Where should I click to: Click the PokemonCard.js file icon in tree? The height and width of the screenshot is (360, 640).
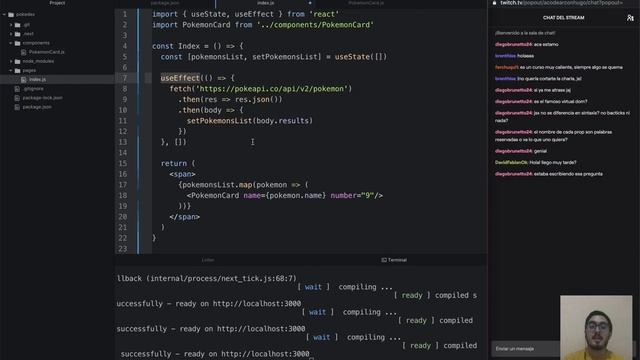24,52
